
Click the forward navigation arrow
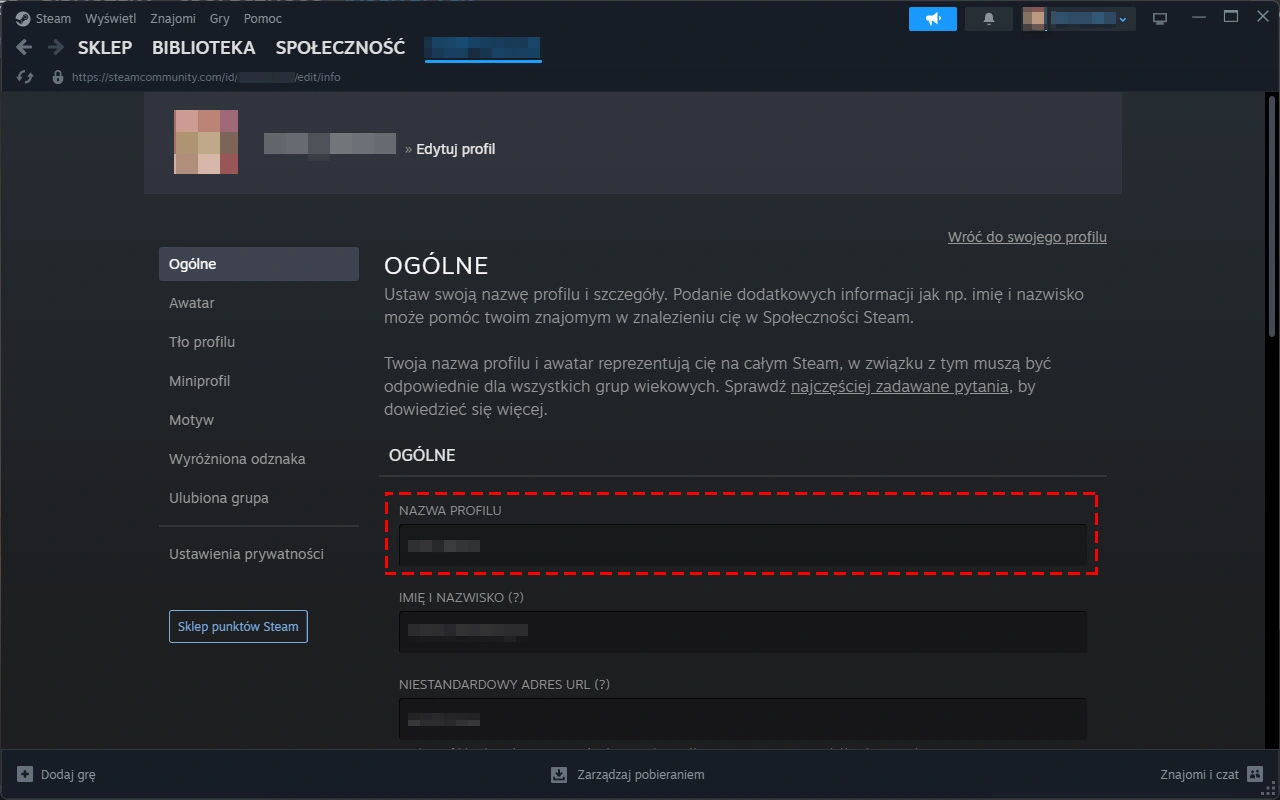coord(56,47)
